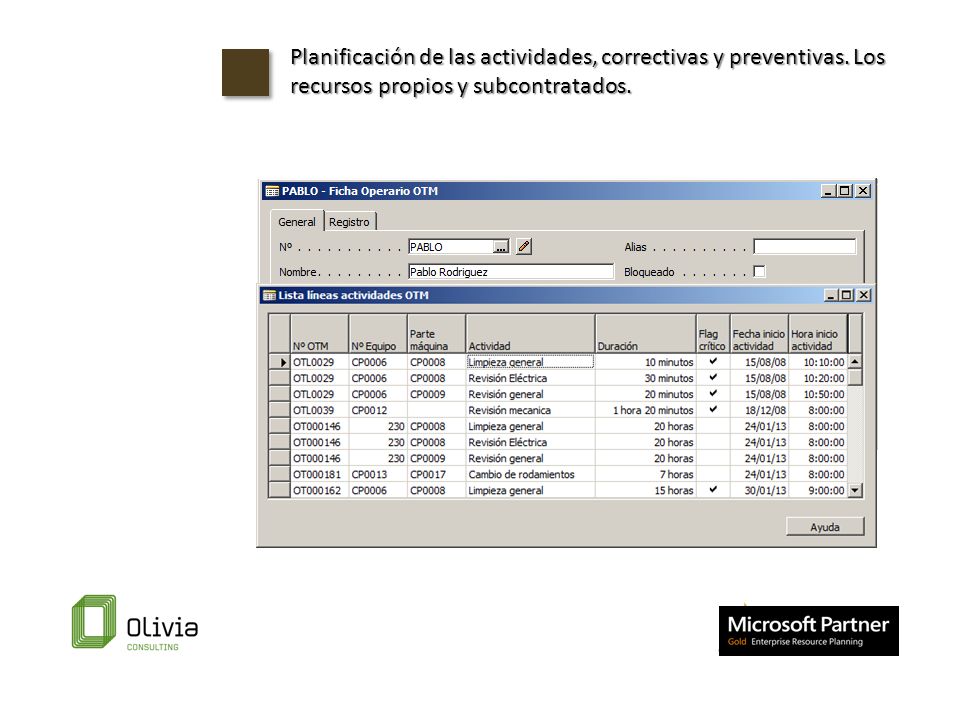Click the Parte máquina column header
Viewport: 960px width, 720px height.
click(437, 334)
